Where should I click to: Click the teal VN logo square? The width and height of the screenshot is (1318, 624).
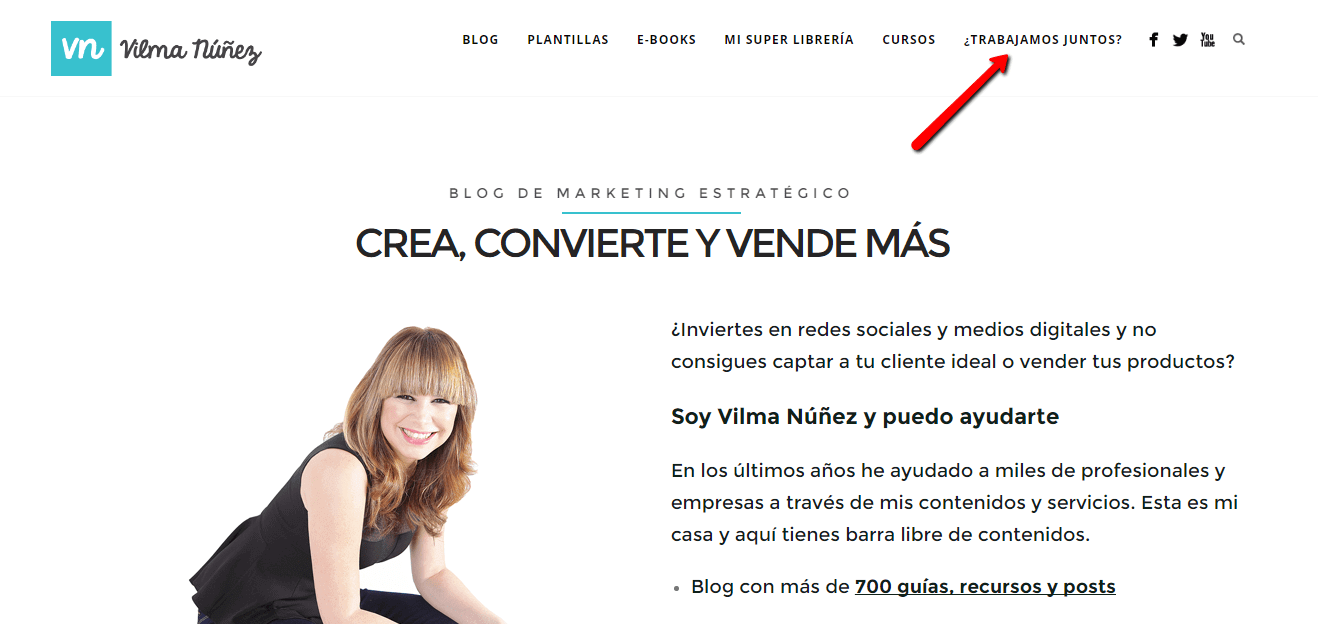point(81,48)
